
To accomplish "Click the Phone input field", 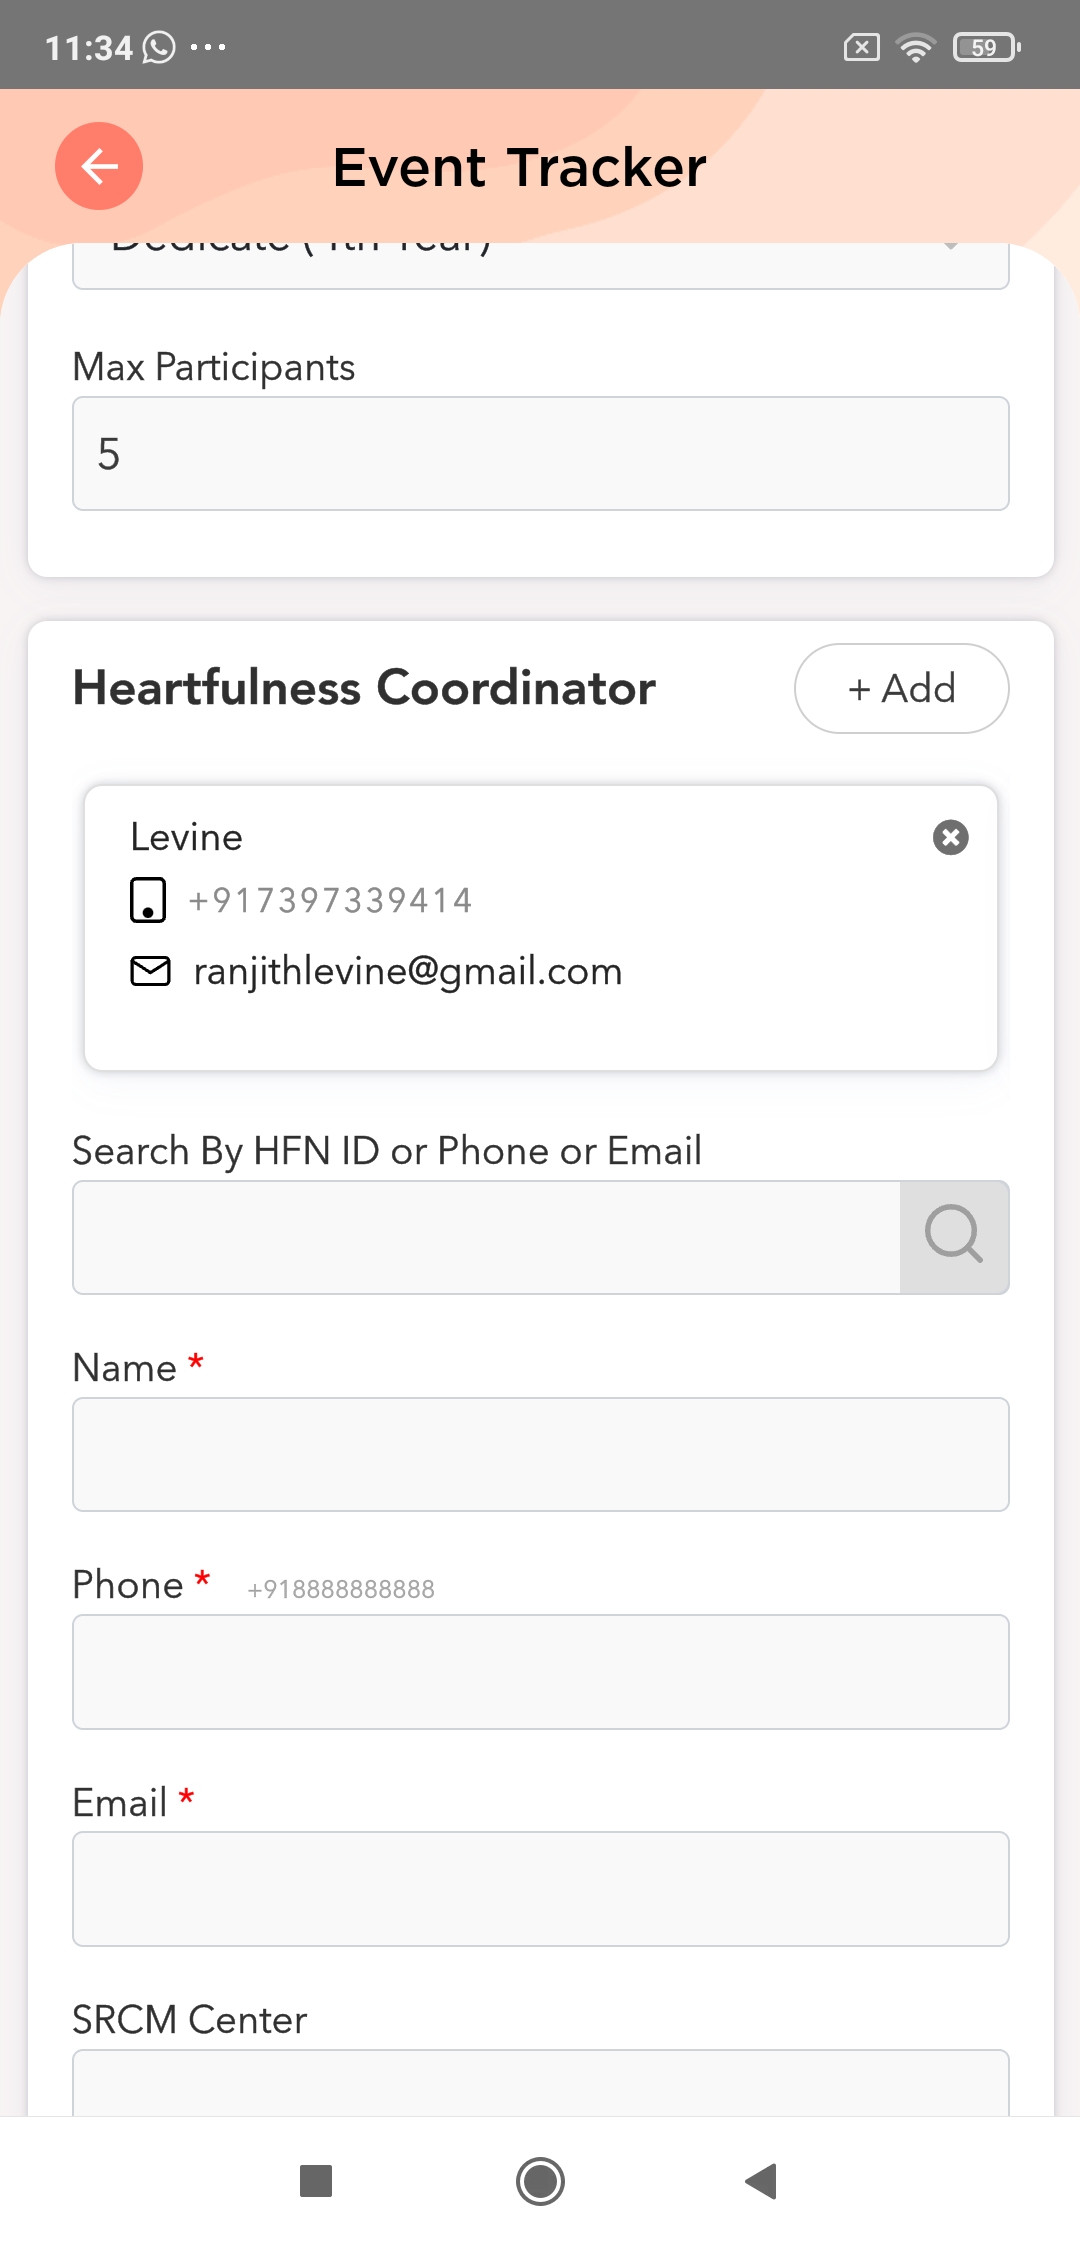I will 540,1671.
